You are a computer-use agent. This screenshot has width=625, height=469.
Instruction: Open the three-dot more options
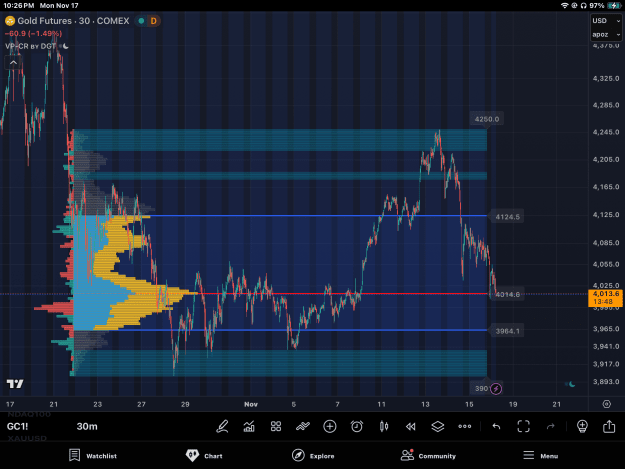pyautogui.click(x=465, y=426)
